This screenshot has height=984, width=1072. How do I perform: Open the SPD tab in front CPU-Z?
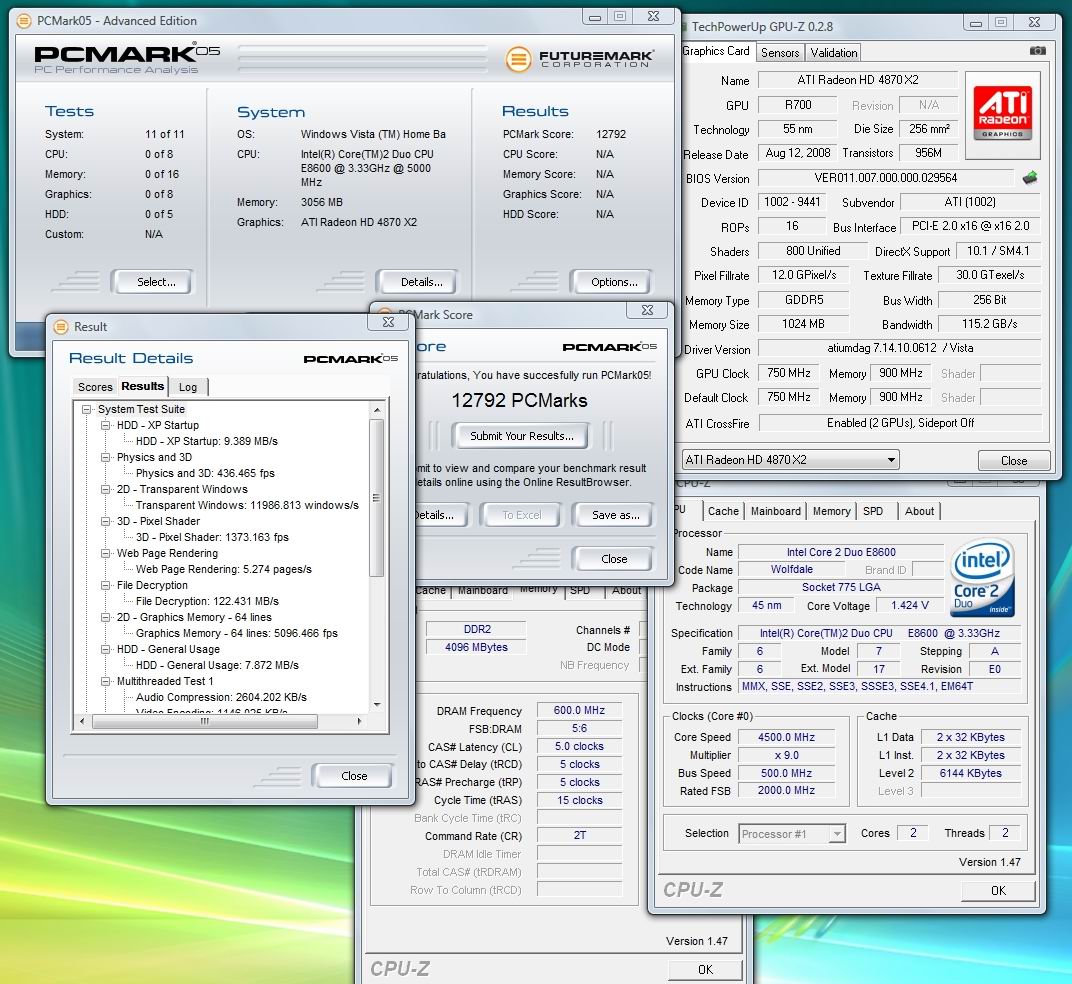click(x=873, y=511)
